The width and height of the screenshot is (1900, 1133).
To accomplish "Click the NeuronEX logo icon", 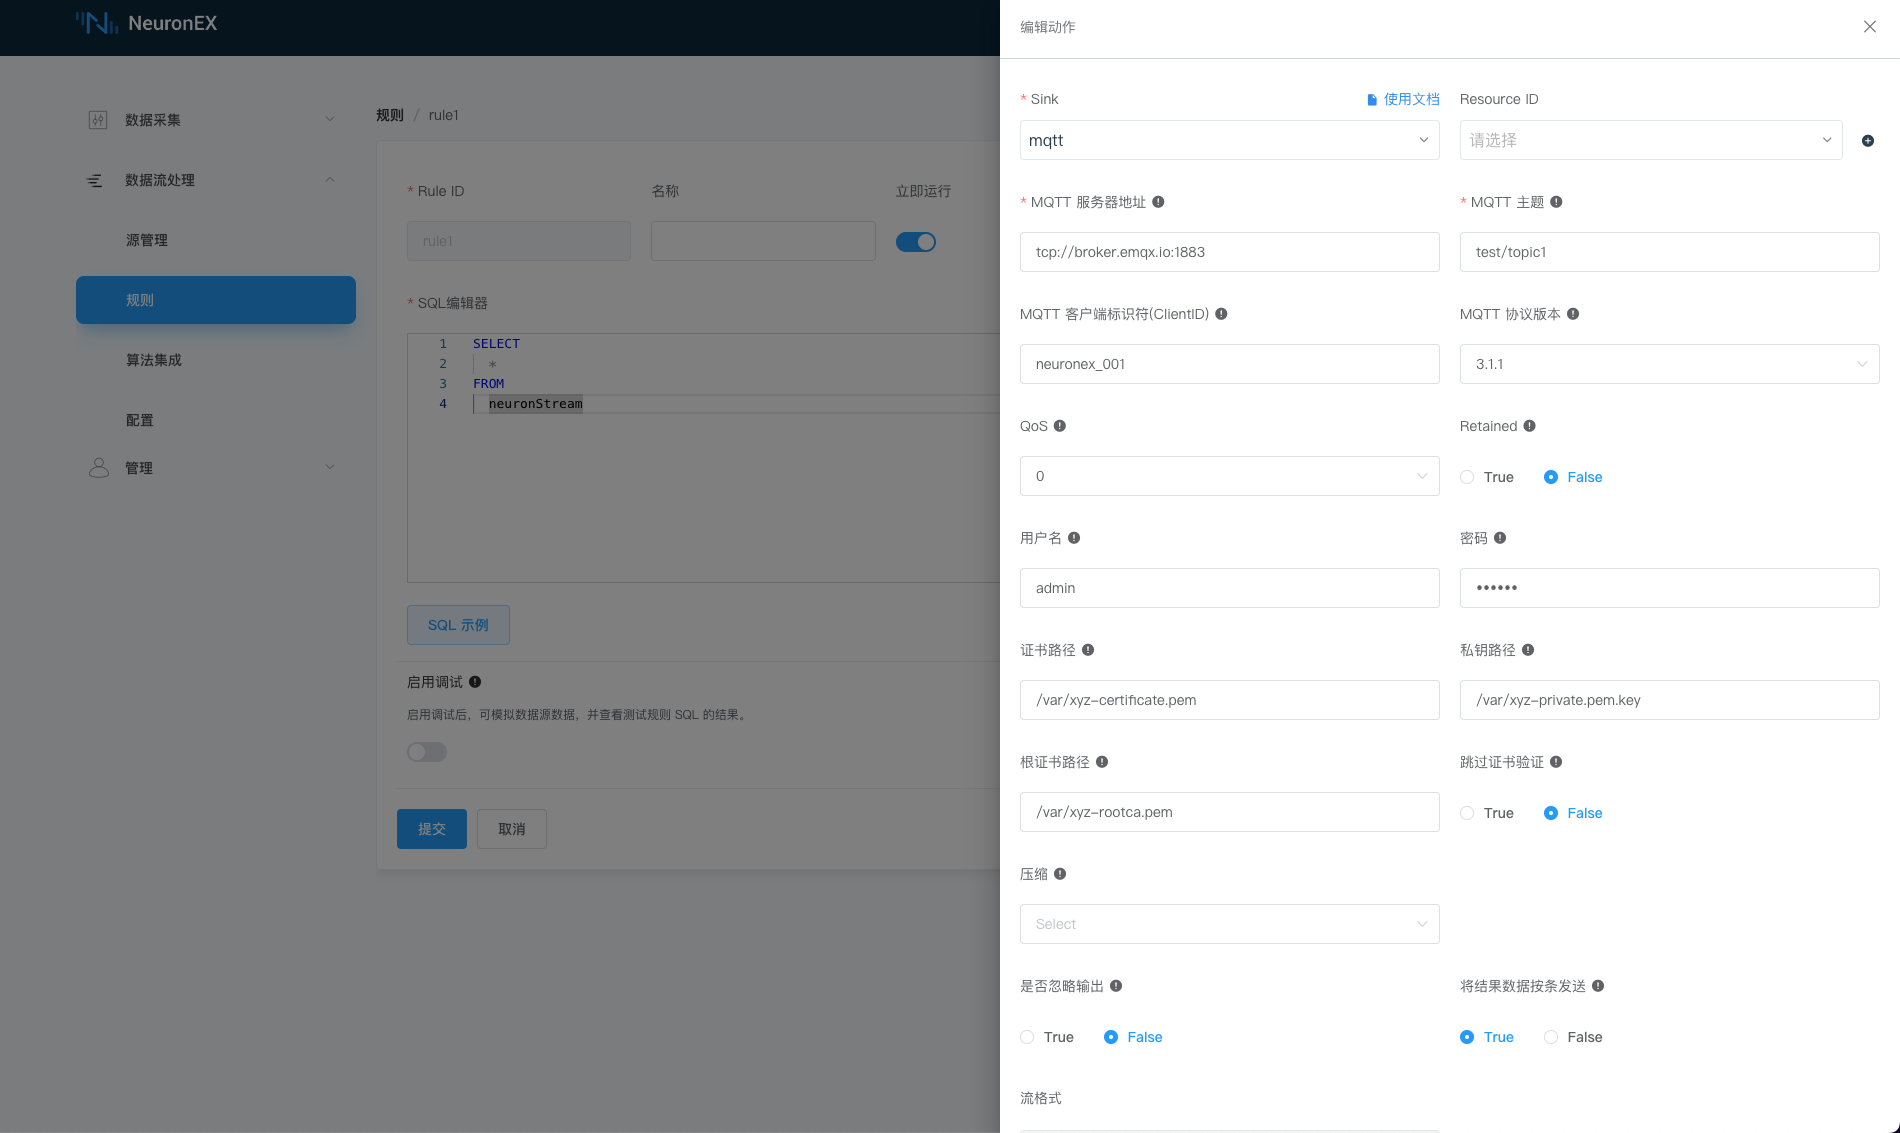I will 97,22.
